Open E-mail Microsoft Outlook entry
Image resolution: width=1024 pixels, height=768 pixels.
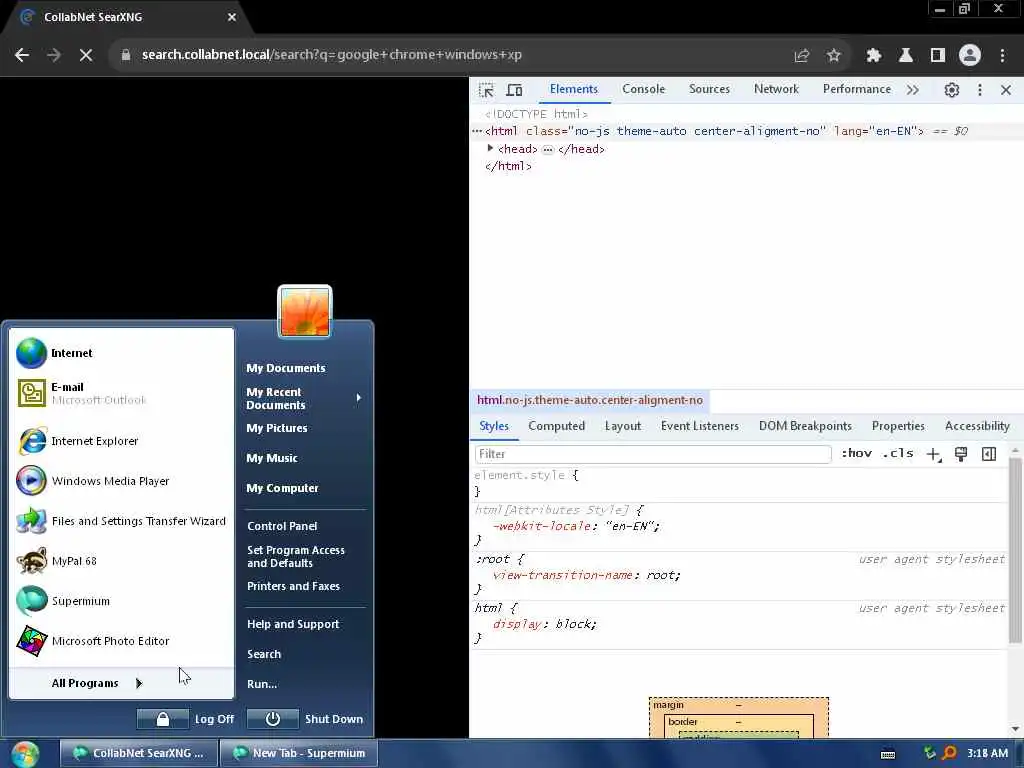point(121,393)
